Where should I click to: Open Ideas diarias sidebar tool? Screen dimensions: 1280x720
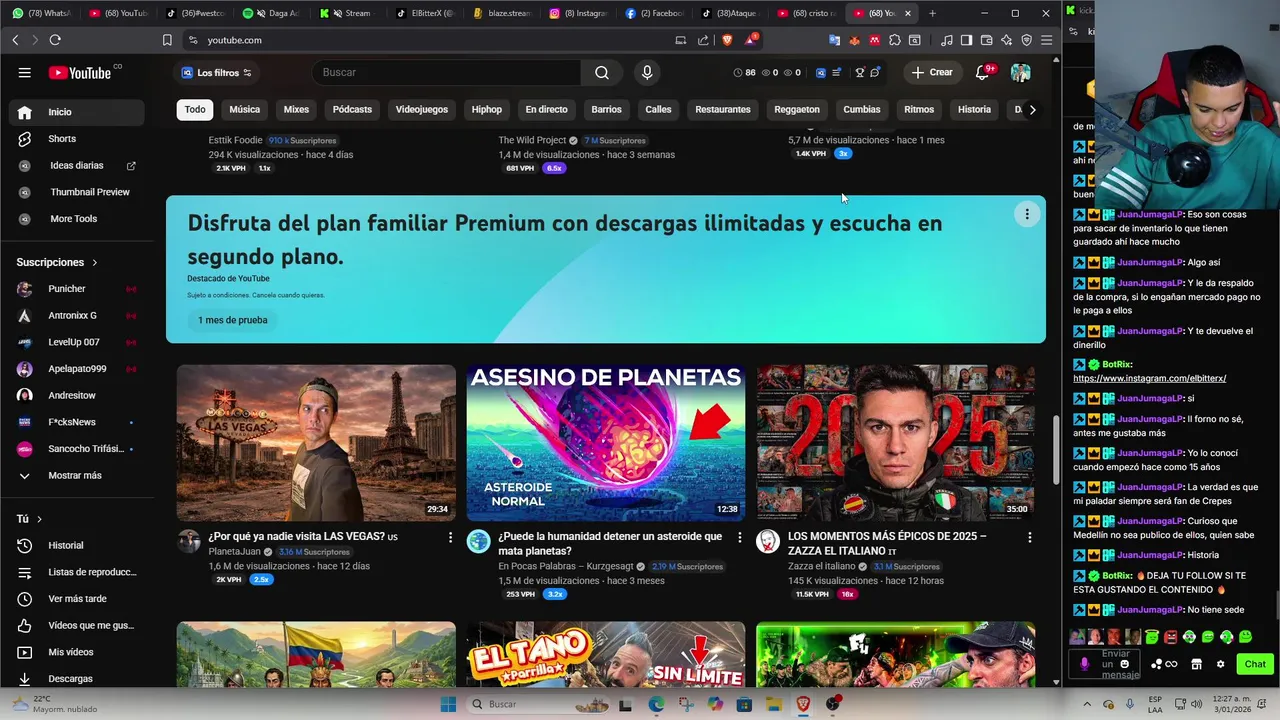tap(76, 165)
